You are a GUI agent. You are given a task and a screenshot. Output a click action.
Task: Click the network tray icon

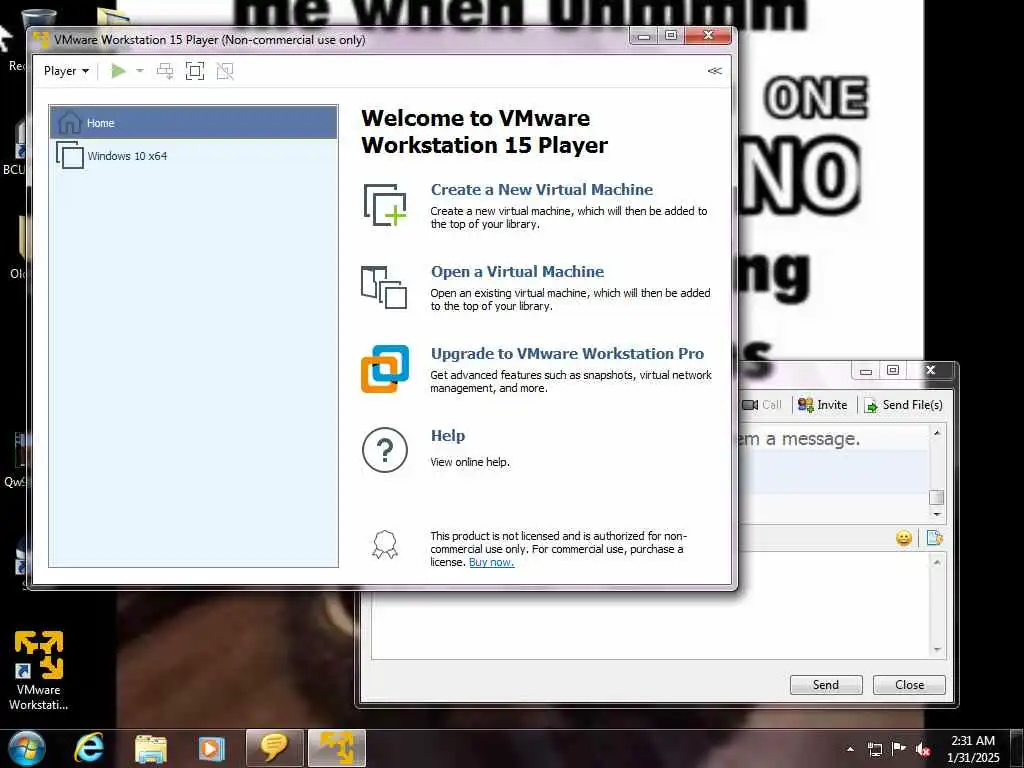874,750
